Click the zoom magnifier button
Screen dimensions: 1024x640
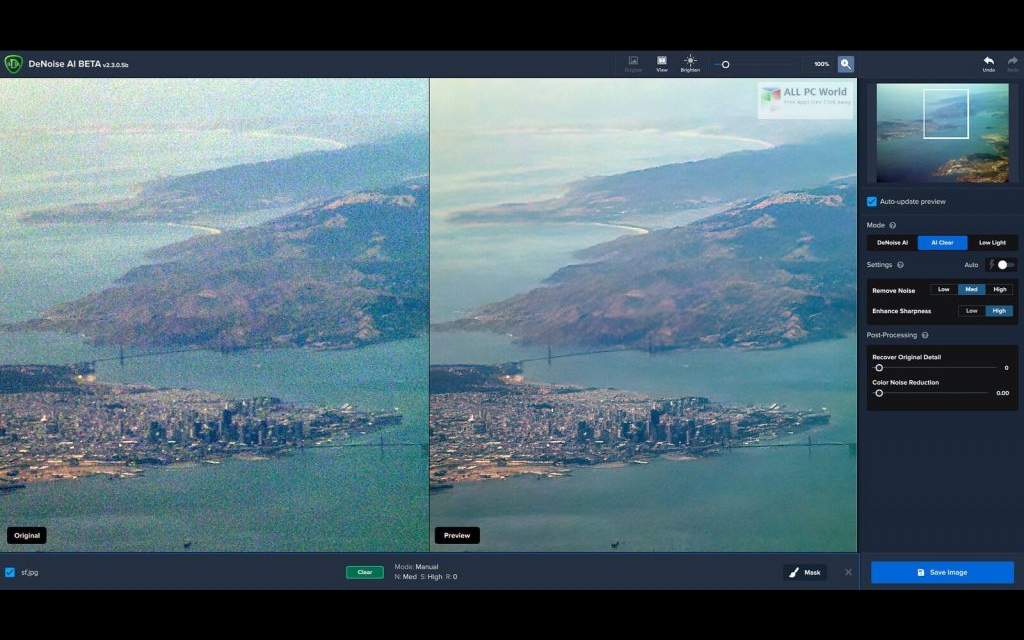click(846, 64)
